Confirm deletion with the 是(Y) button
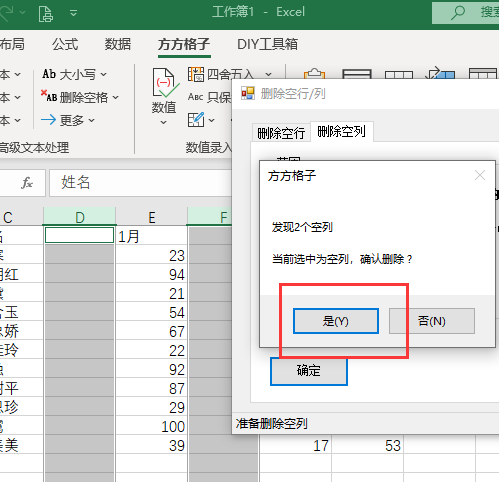 pos(336,321)
